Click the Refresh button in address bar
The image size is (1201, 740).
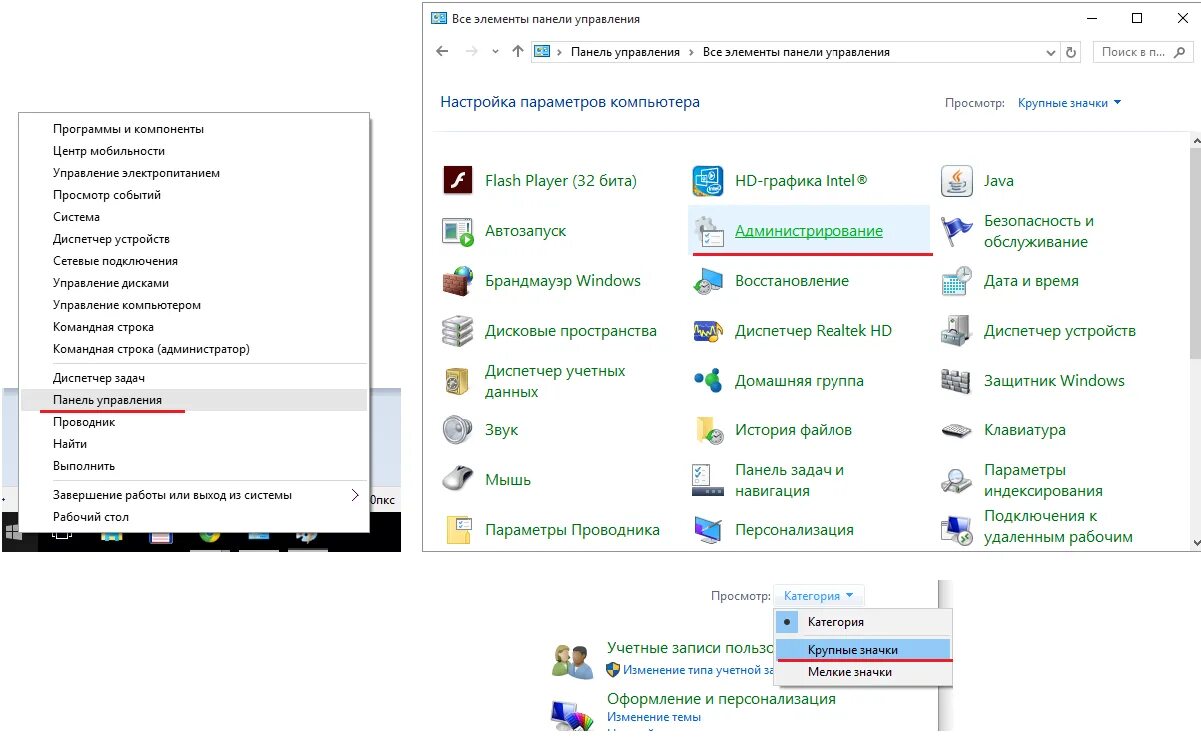pyautogui.click(x=1072, y=52)
